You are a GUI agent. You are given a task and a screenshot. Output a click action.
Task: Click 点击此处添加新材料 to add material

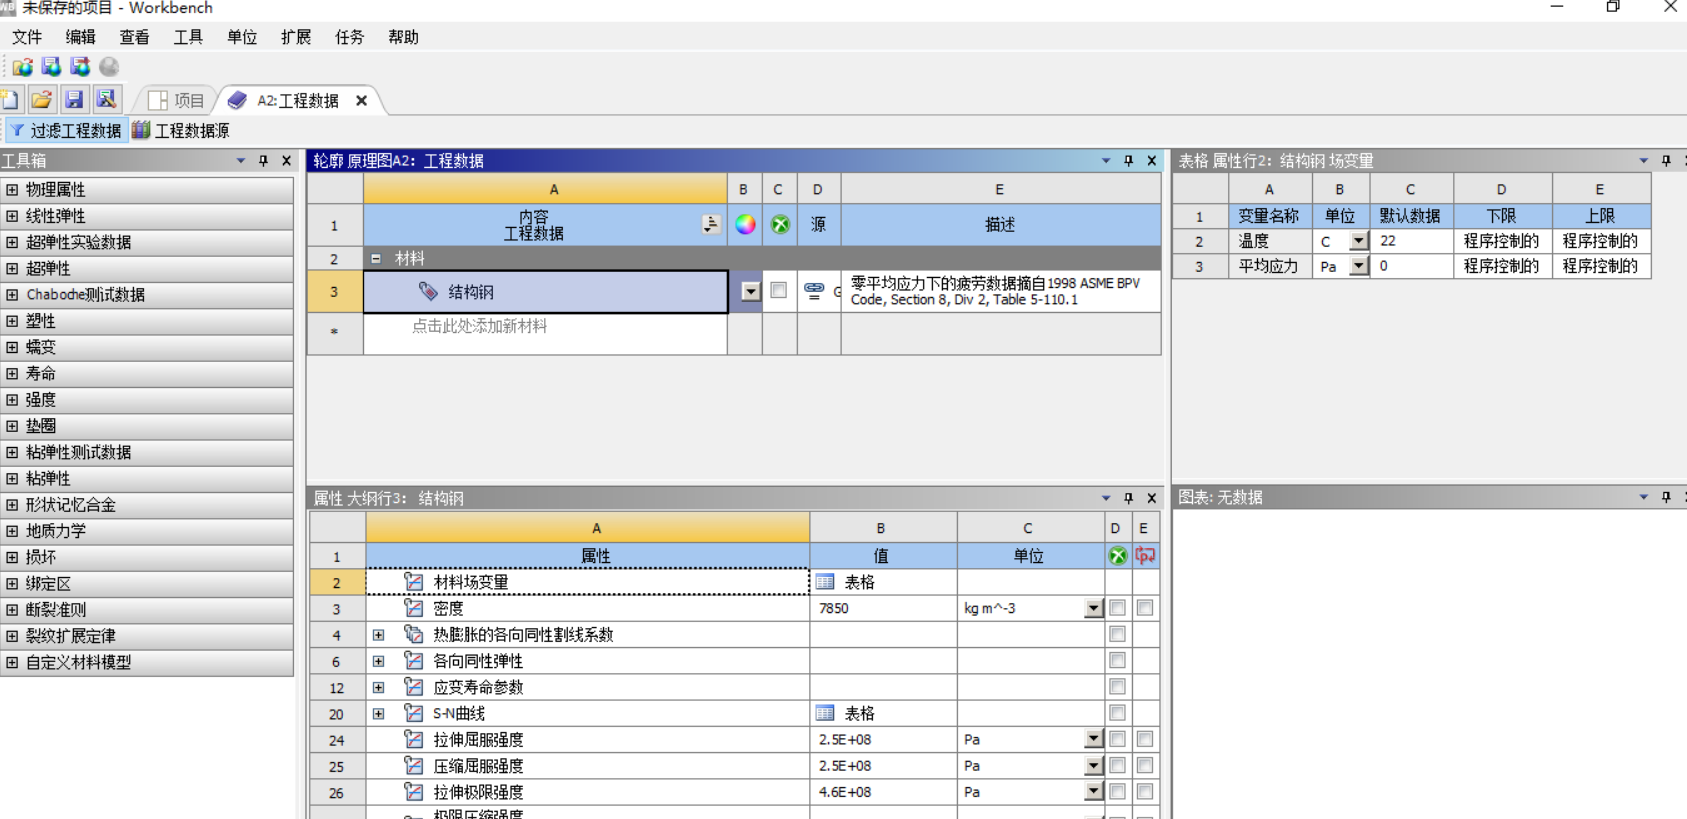[480, 326]
